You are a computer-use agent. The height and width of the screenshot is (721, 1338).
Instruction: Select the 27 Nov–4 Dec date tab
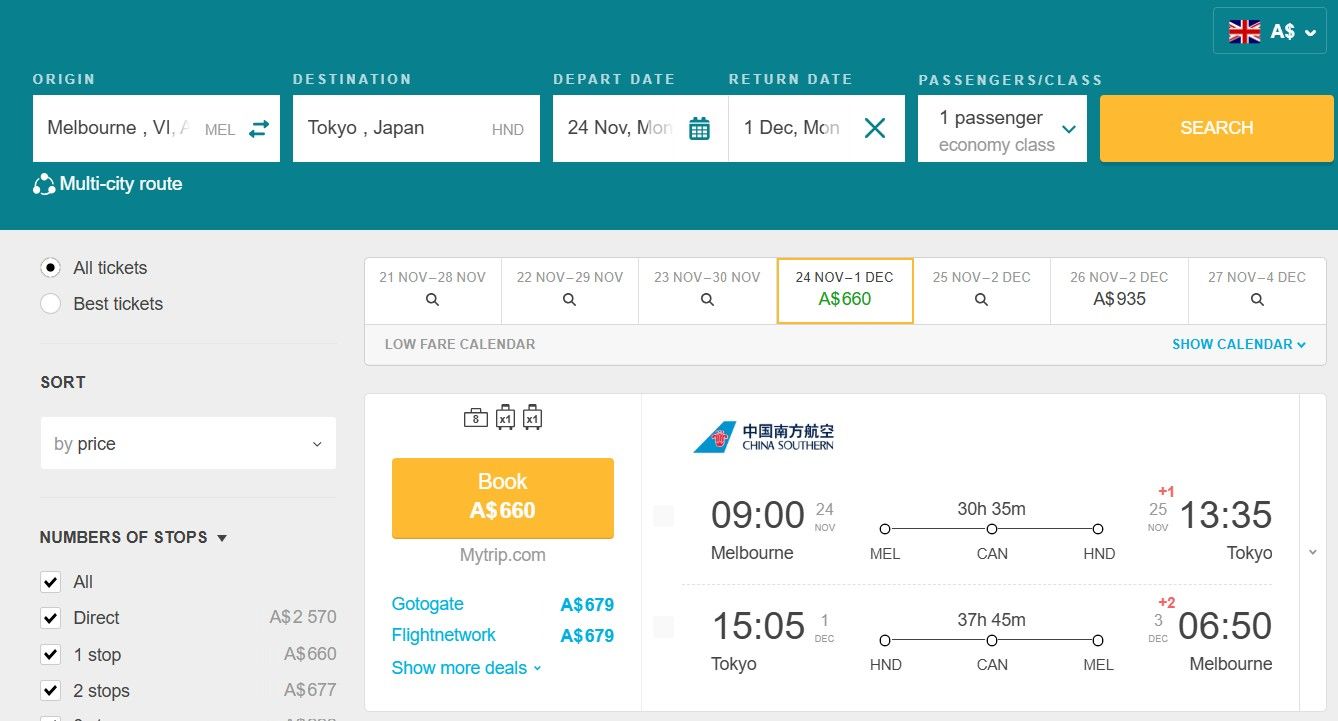pos(1257,291)
